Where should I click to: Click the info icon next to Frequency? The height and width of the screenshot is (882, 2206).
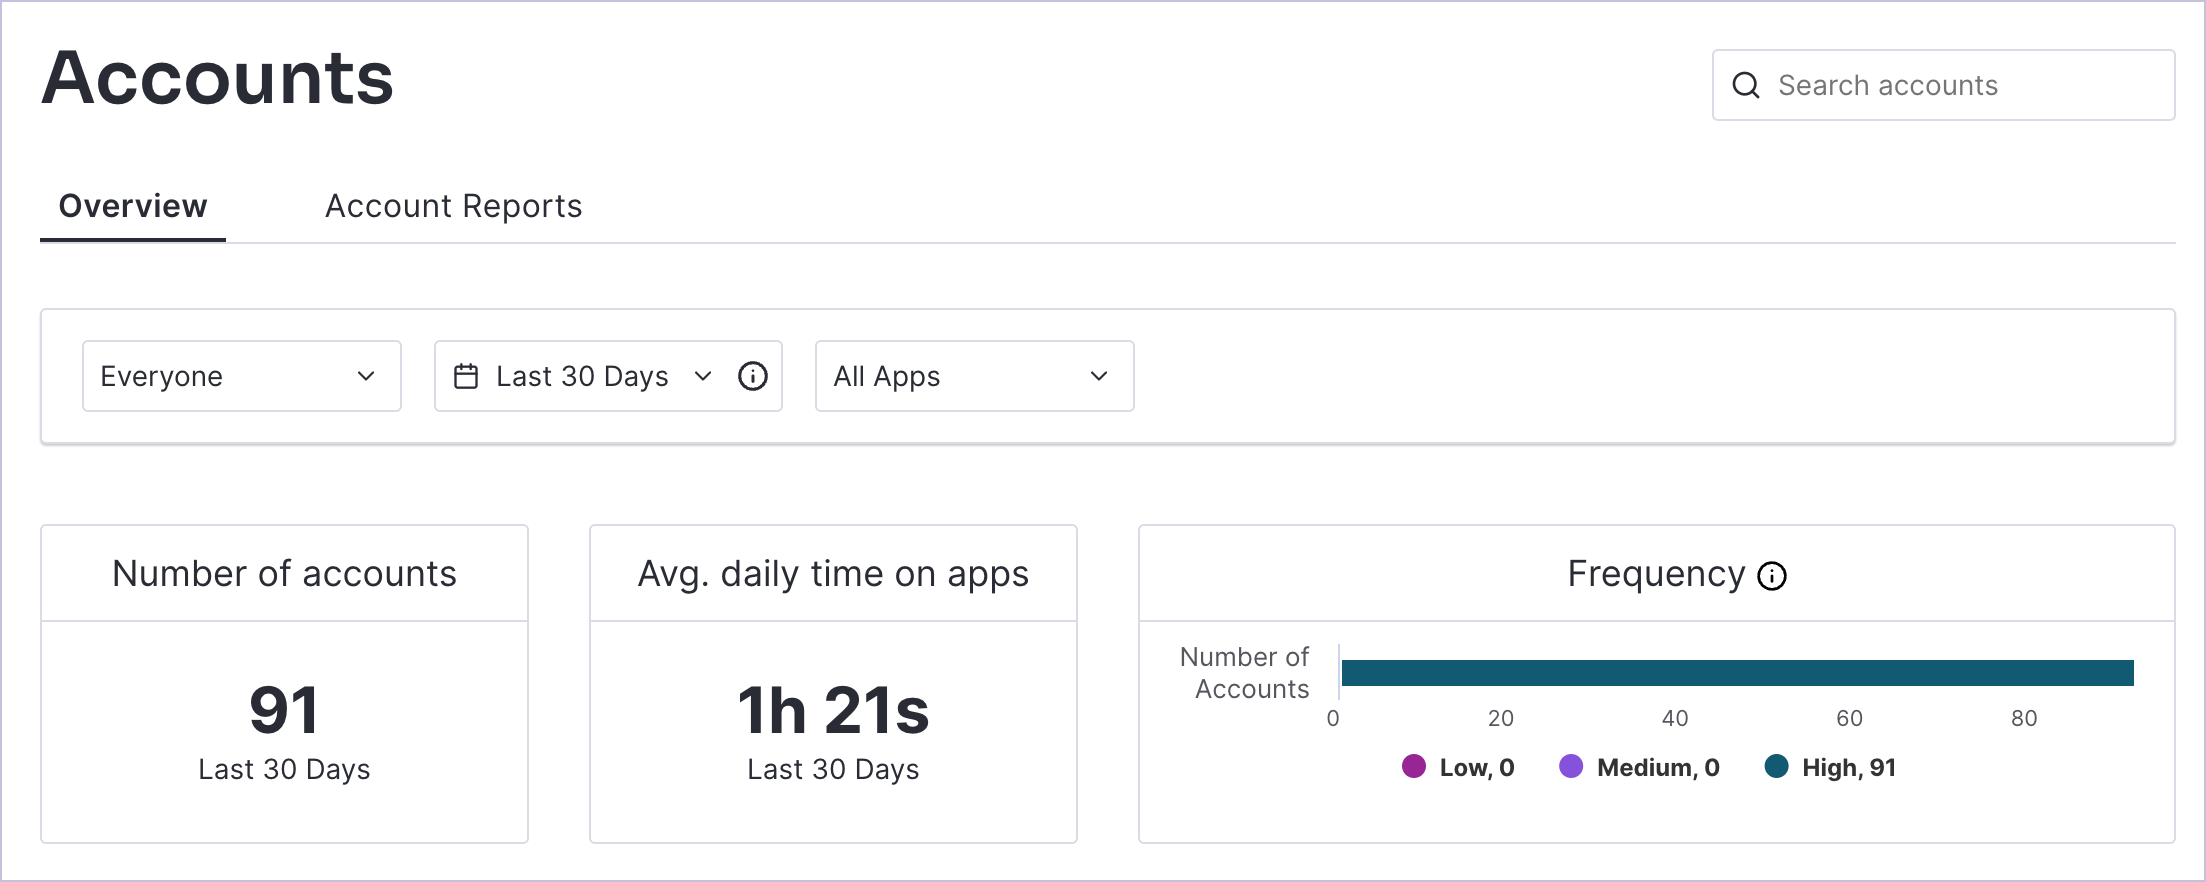pos(1772,576)
